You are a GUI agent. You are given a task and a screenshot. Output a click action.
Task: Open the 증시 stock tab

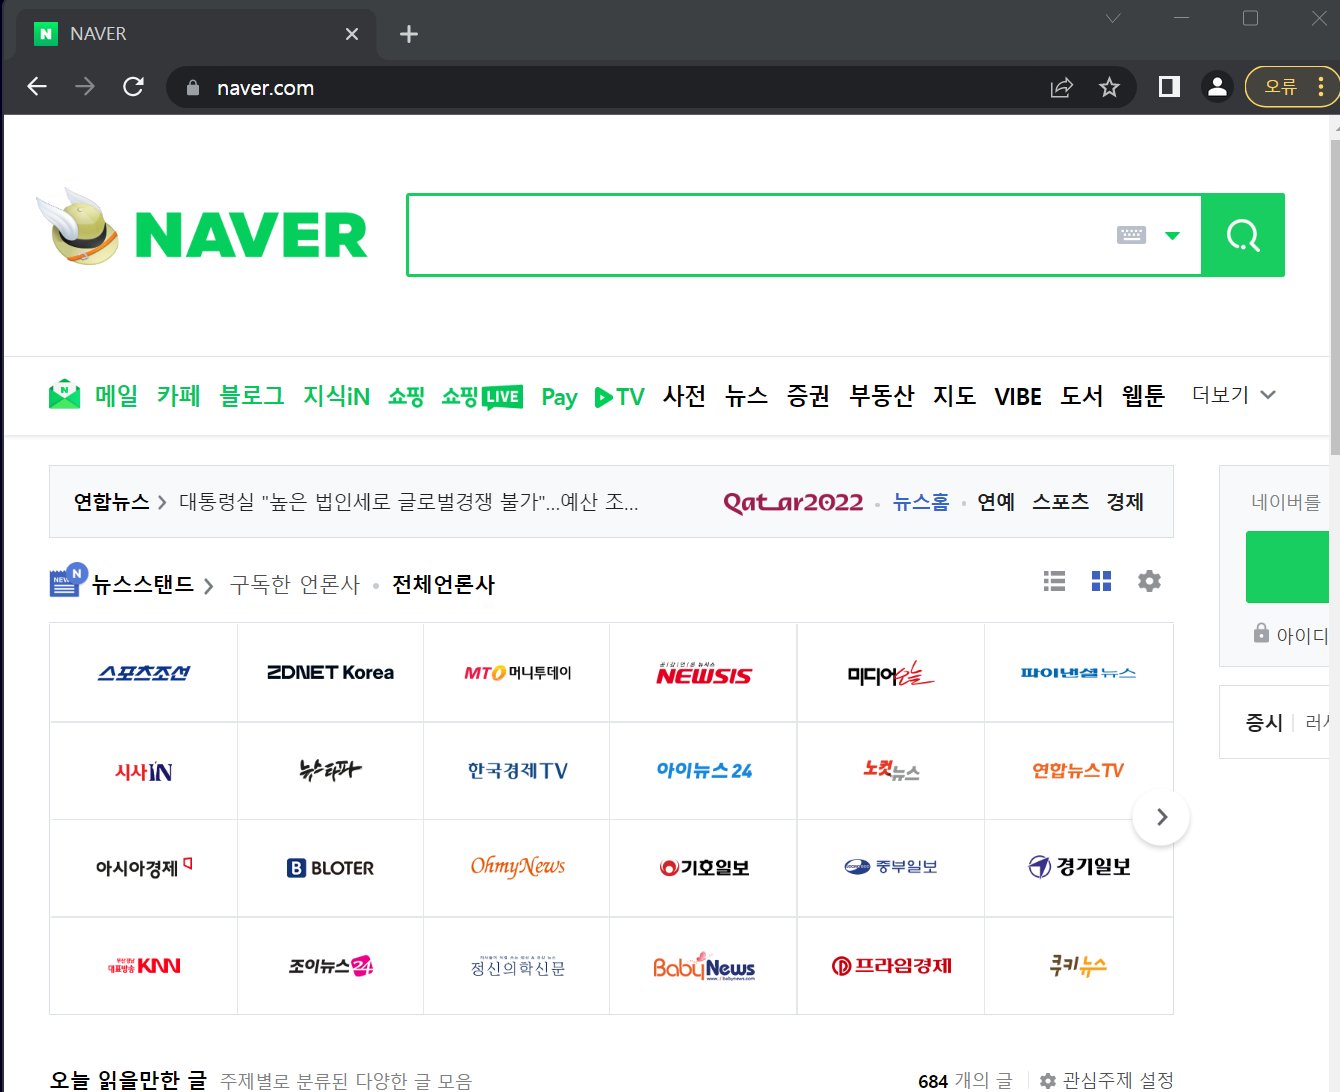(1264, 722)
